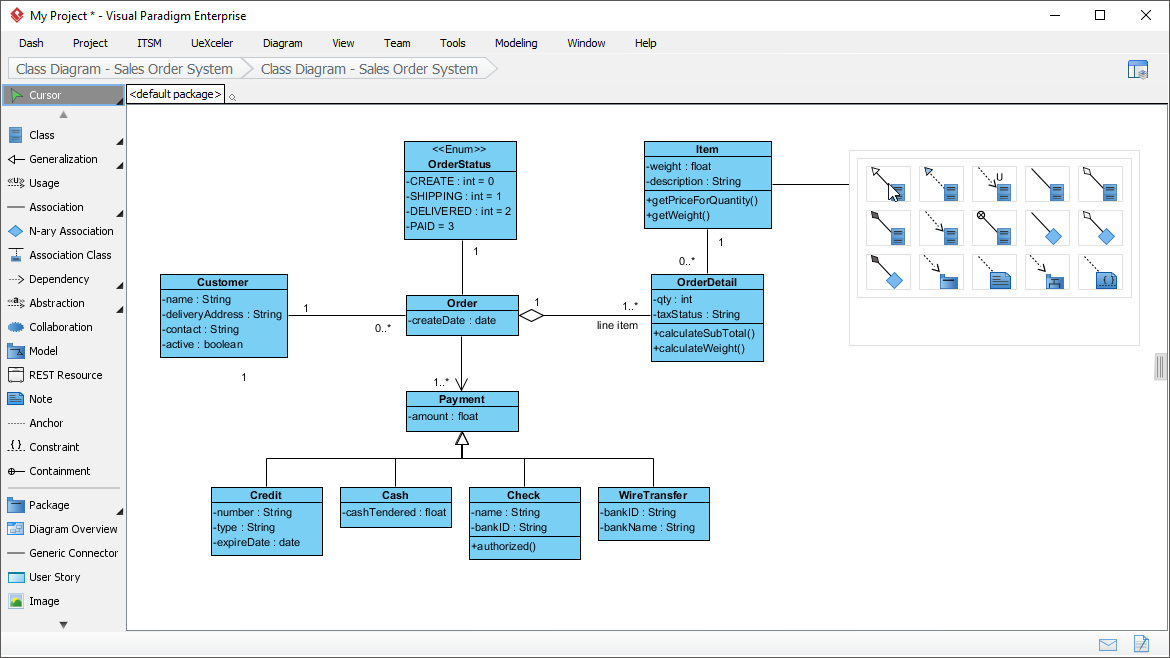Pick Dependency to Package in resource catalog
The height and width of the screenshot is (658, 1170).
click(x=941, y=272)
